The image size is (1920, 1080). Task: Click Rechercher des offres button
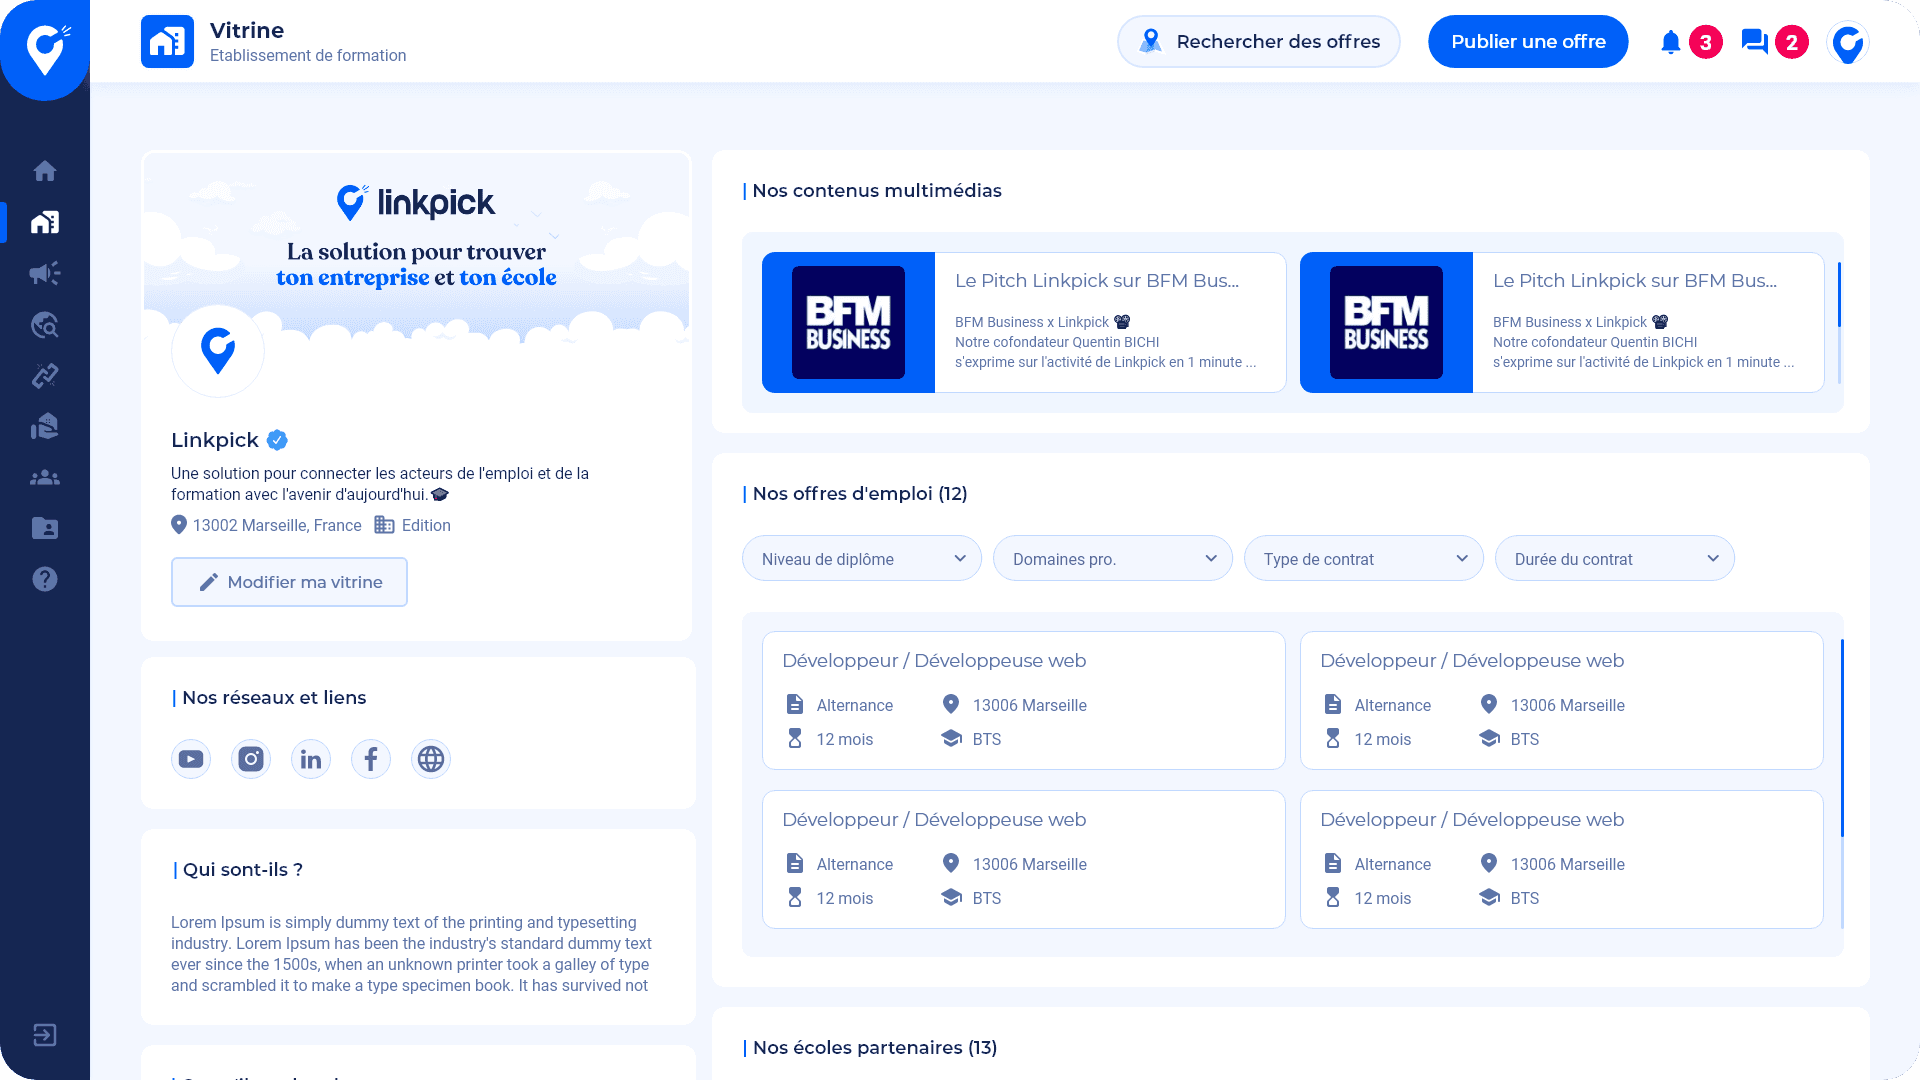1259,42
